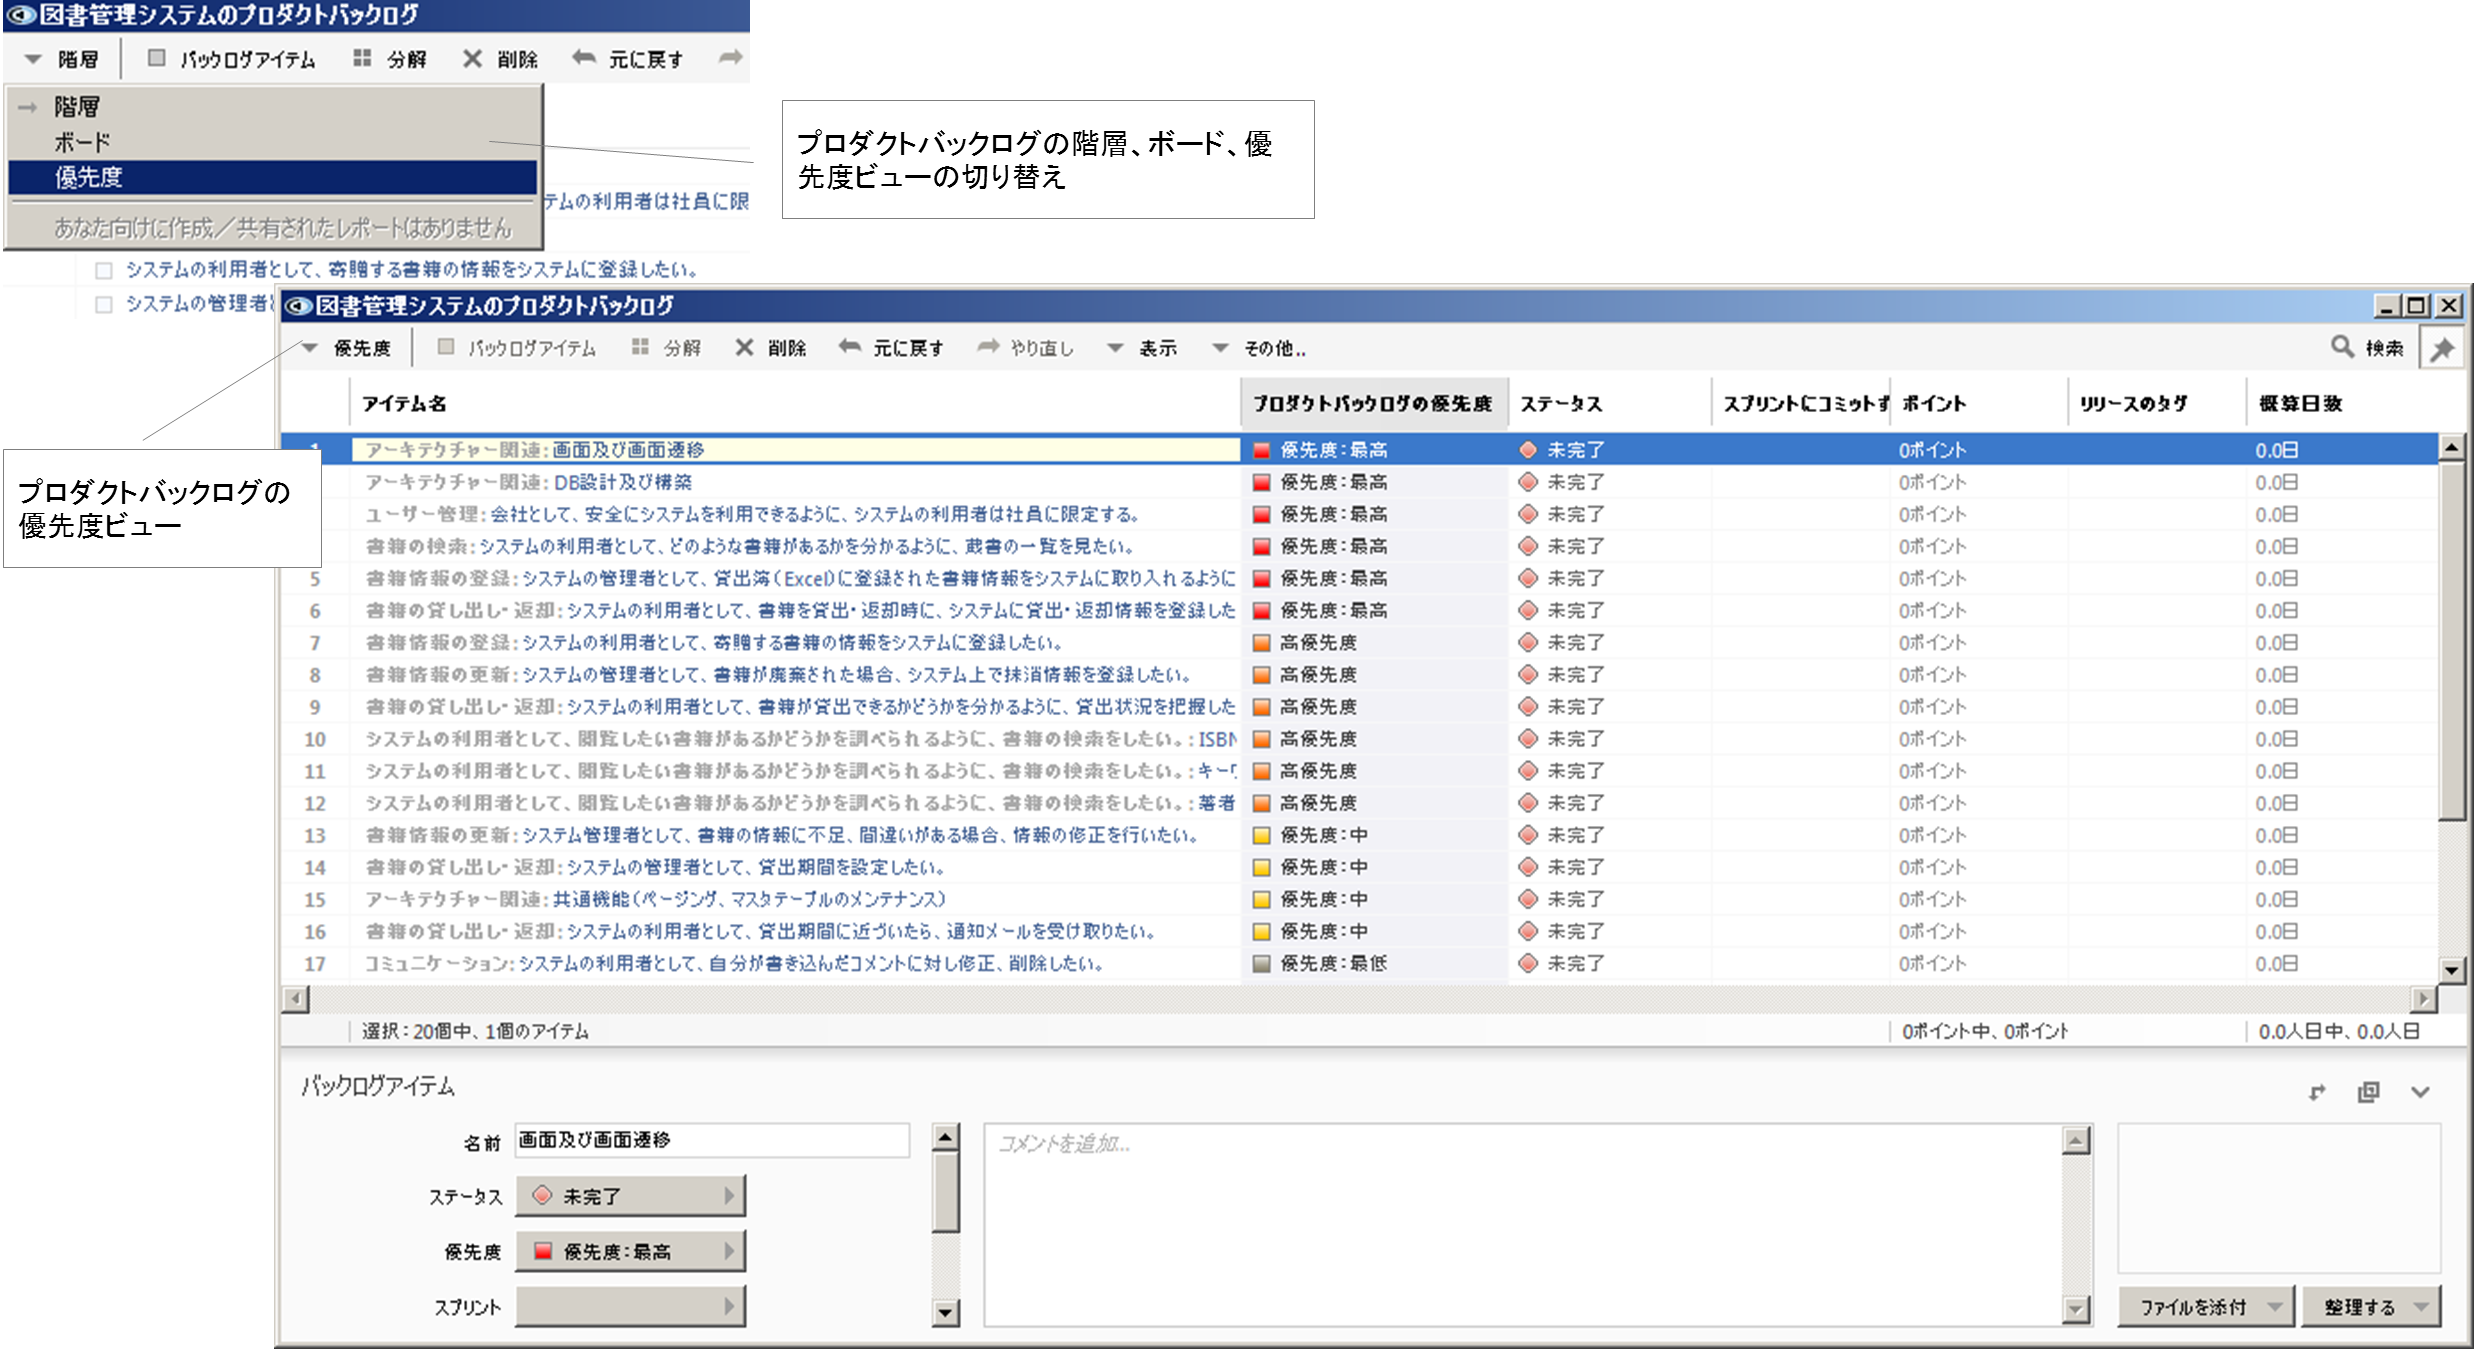Choose 階層 entry in the dropdown menu
Image resolution: width=2474 pixels, height=1349 pixels.
pos(272,107)
